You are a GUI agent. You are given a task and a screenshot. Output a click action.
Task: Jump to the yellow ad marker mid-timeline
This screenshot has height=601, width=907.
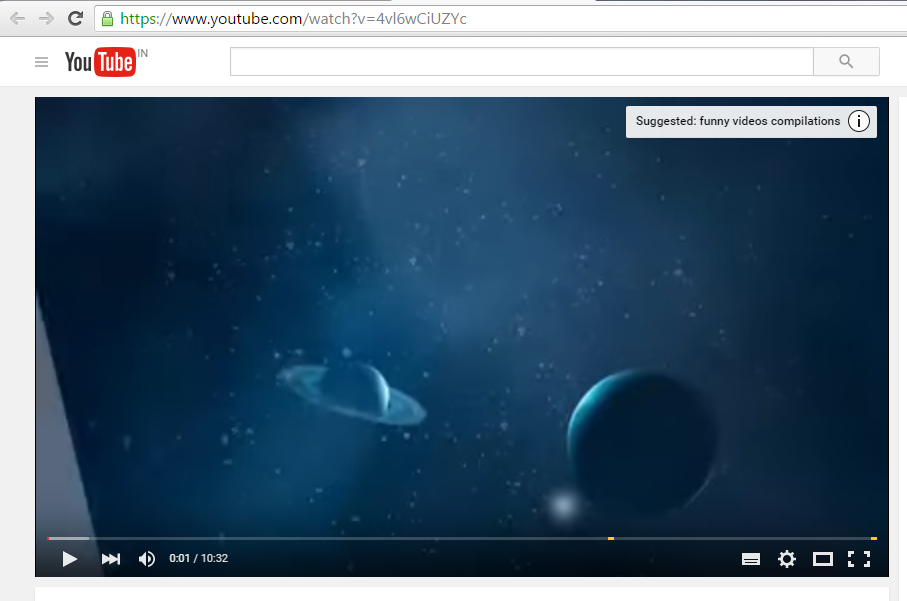pyautogui.click(x=611, y=539)
